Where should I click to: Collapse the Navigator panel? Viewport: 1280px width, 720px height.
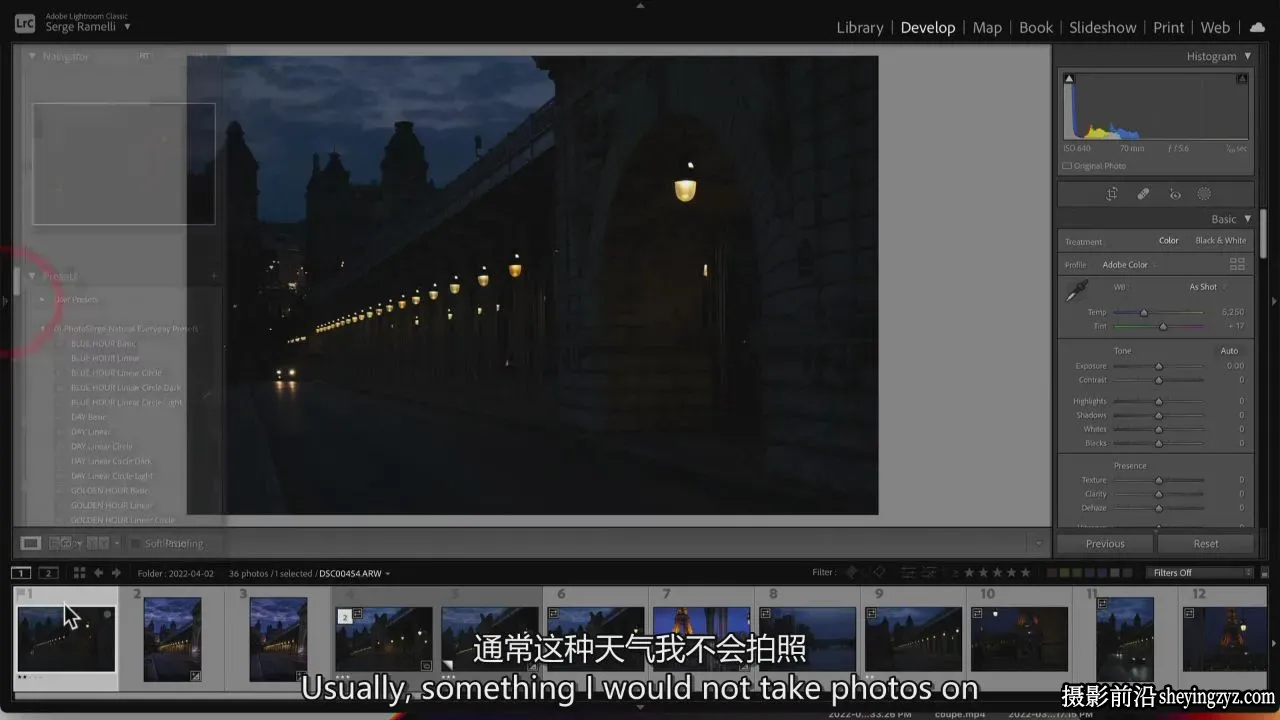click(x=32, y=56)
